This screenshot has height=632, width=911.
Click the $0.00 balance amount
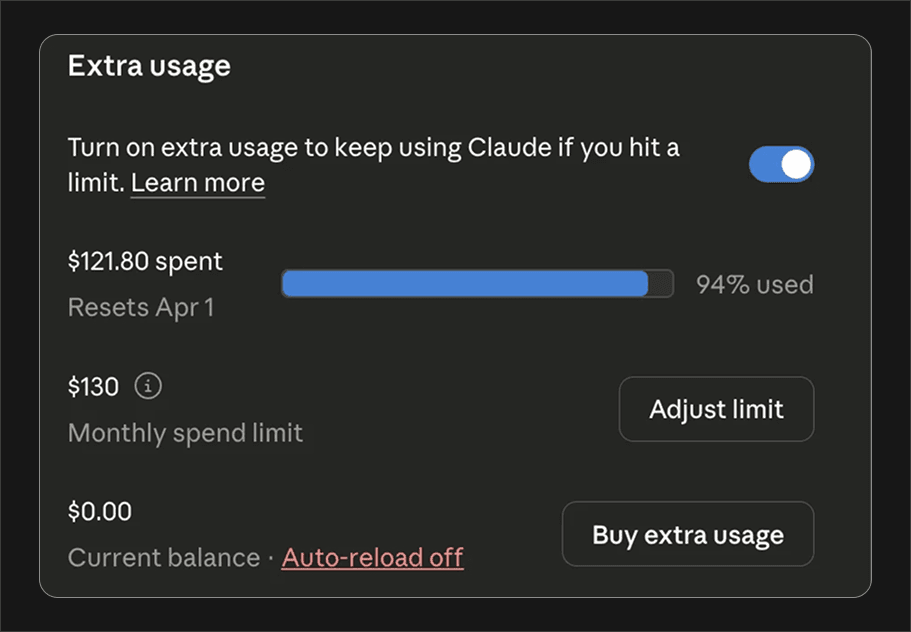[x=98, y=511]
